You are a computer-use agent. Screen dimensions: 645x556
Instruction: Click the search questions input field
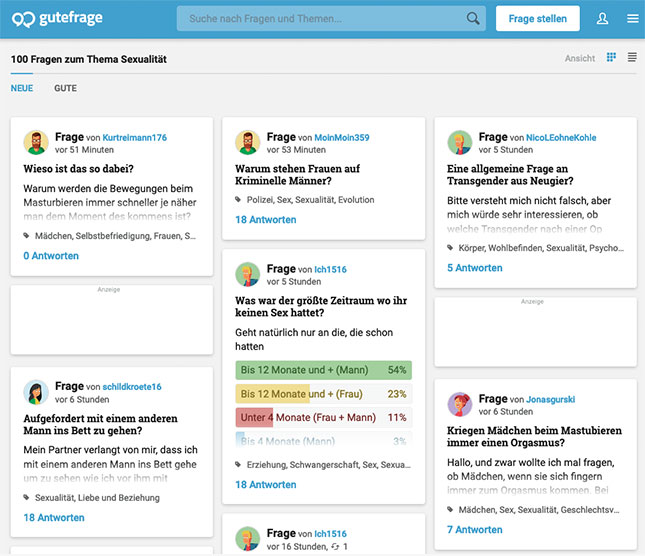(x=320, y=18)
